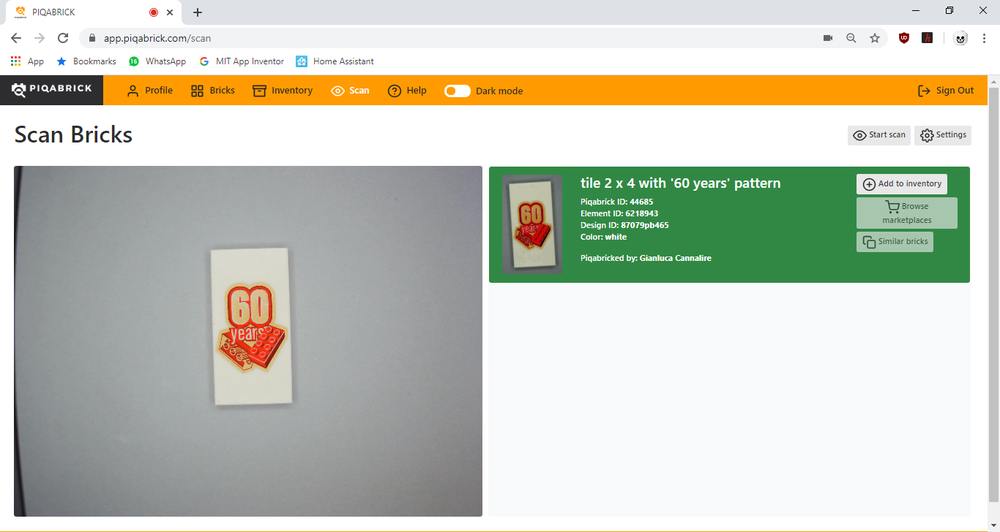Click the address bar URL
The image size is (1000, 532).
tap(157, 38)
